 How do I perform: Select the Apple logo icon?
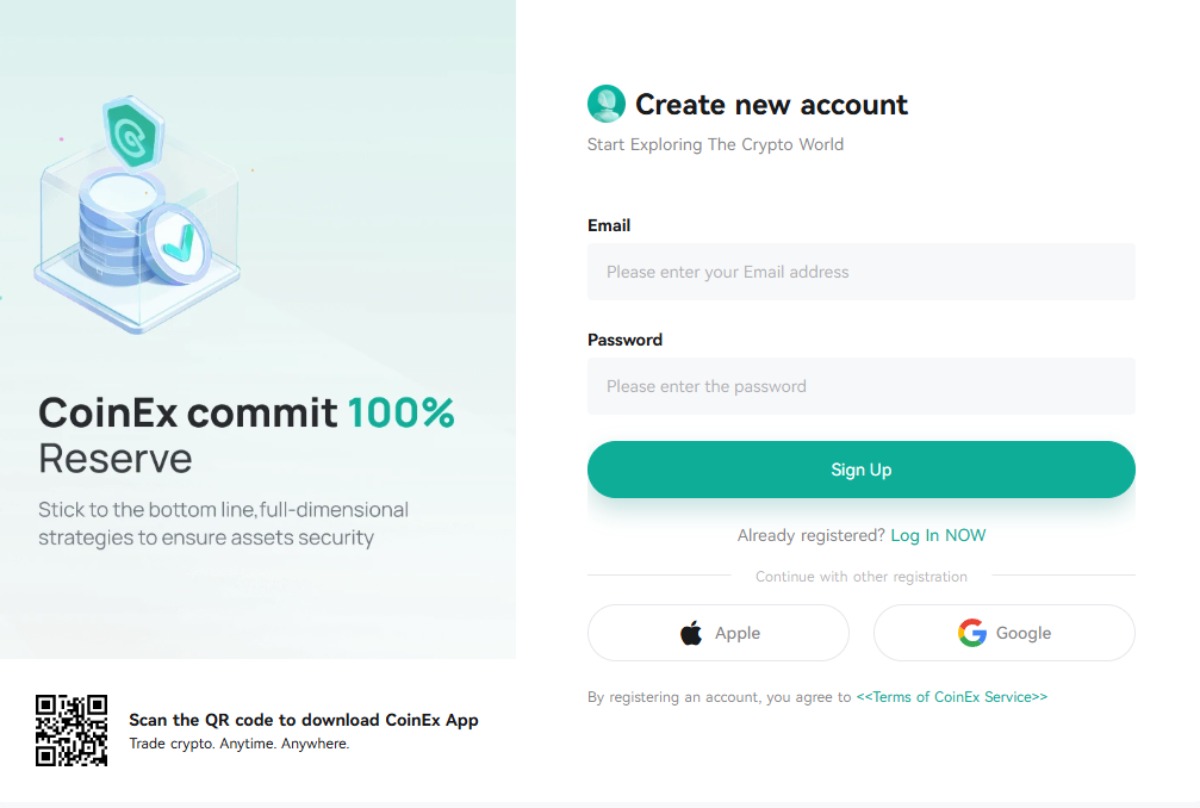pyautogui.click(x=689, y=632)
